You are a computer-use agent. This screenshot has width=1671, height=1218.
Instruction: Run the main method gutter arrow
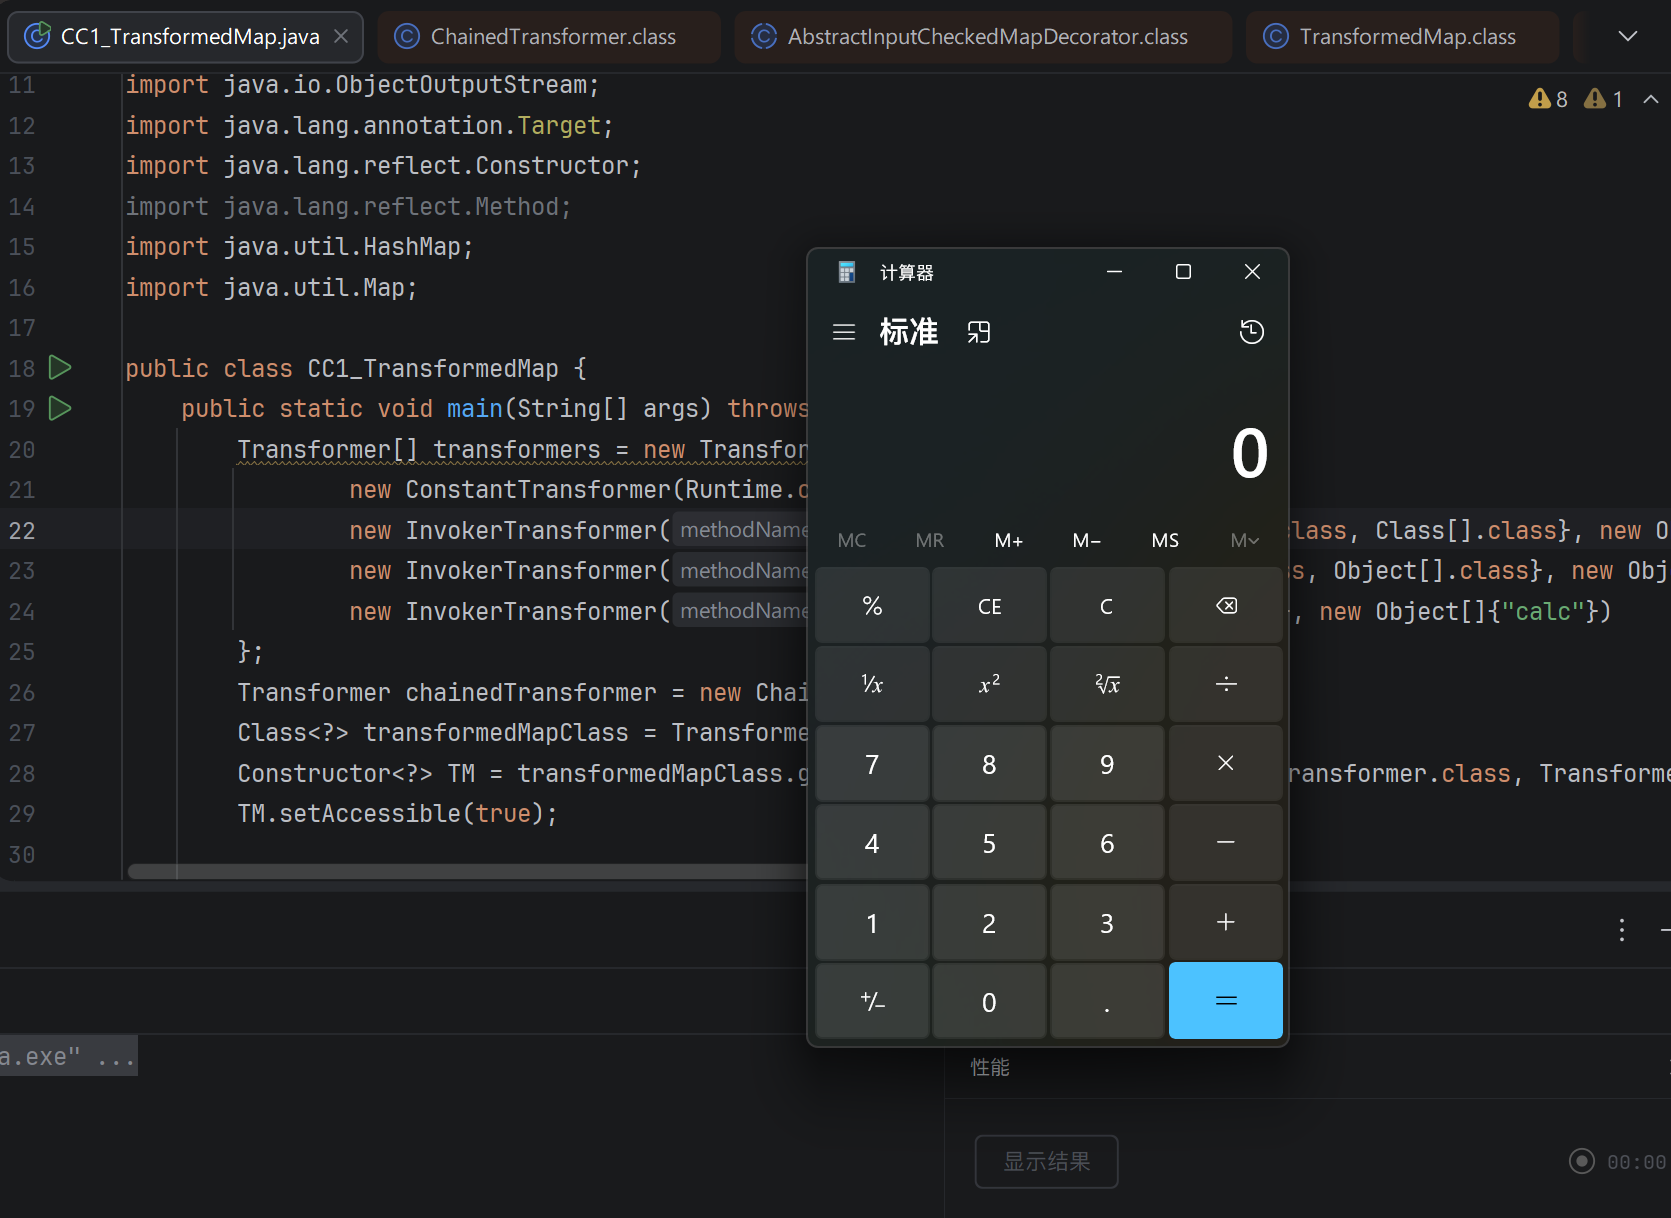pyautogui.click(x=60, y=408)
